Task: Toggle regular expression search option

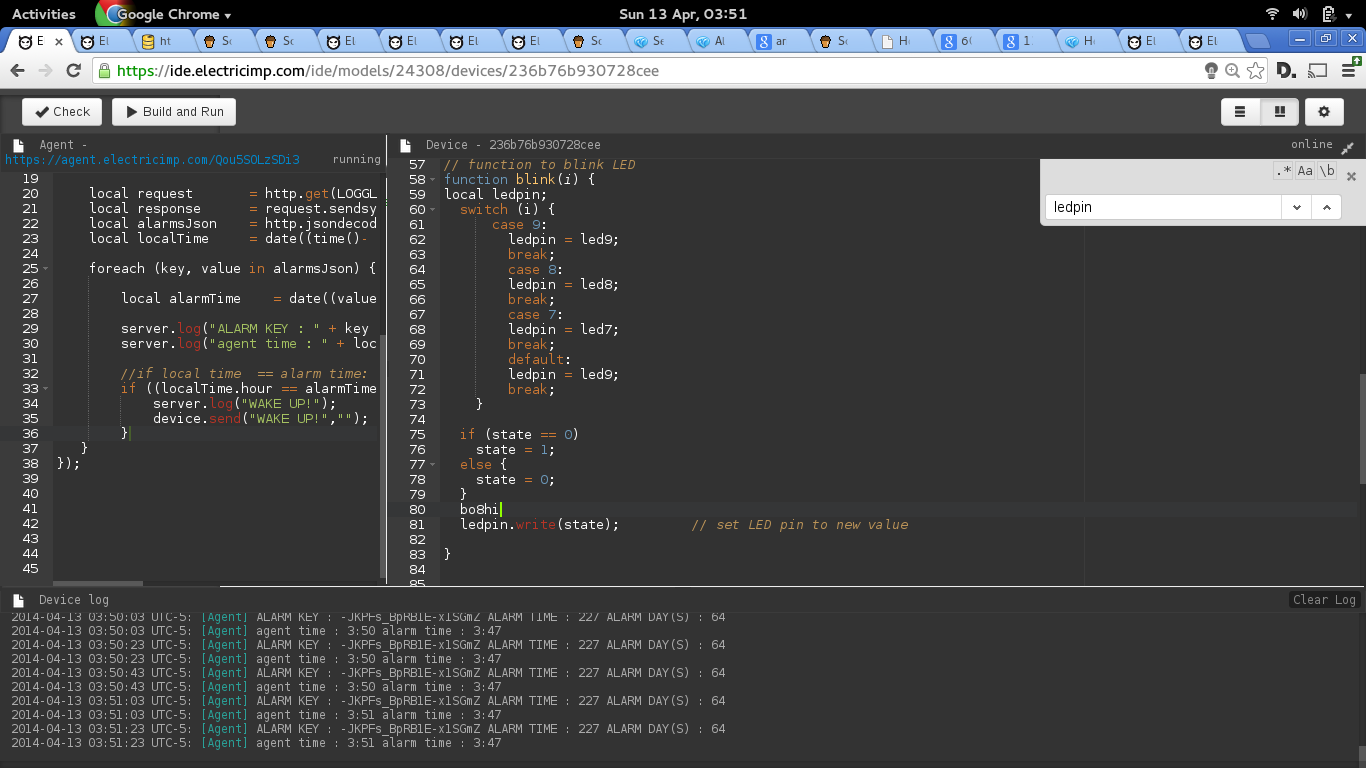Action: (1283, 171)
